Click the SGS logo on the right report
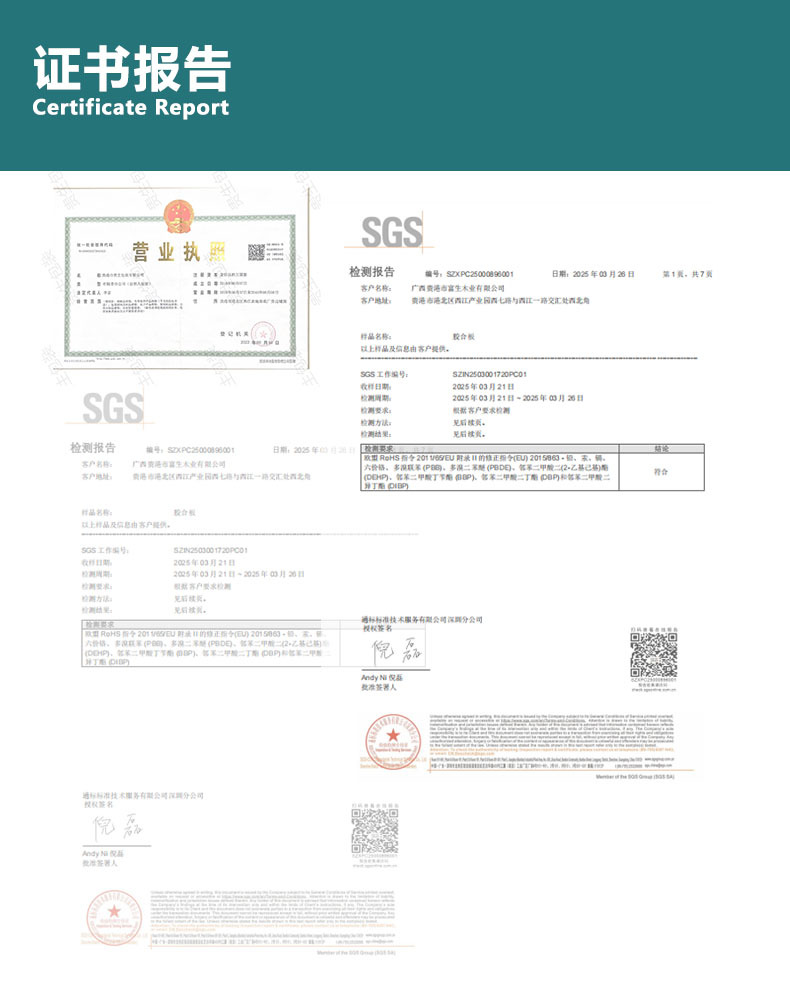 pos(391,231)
